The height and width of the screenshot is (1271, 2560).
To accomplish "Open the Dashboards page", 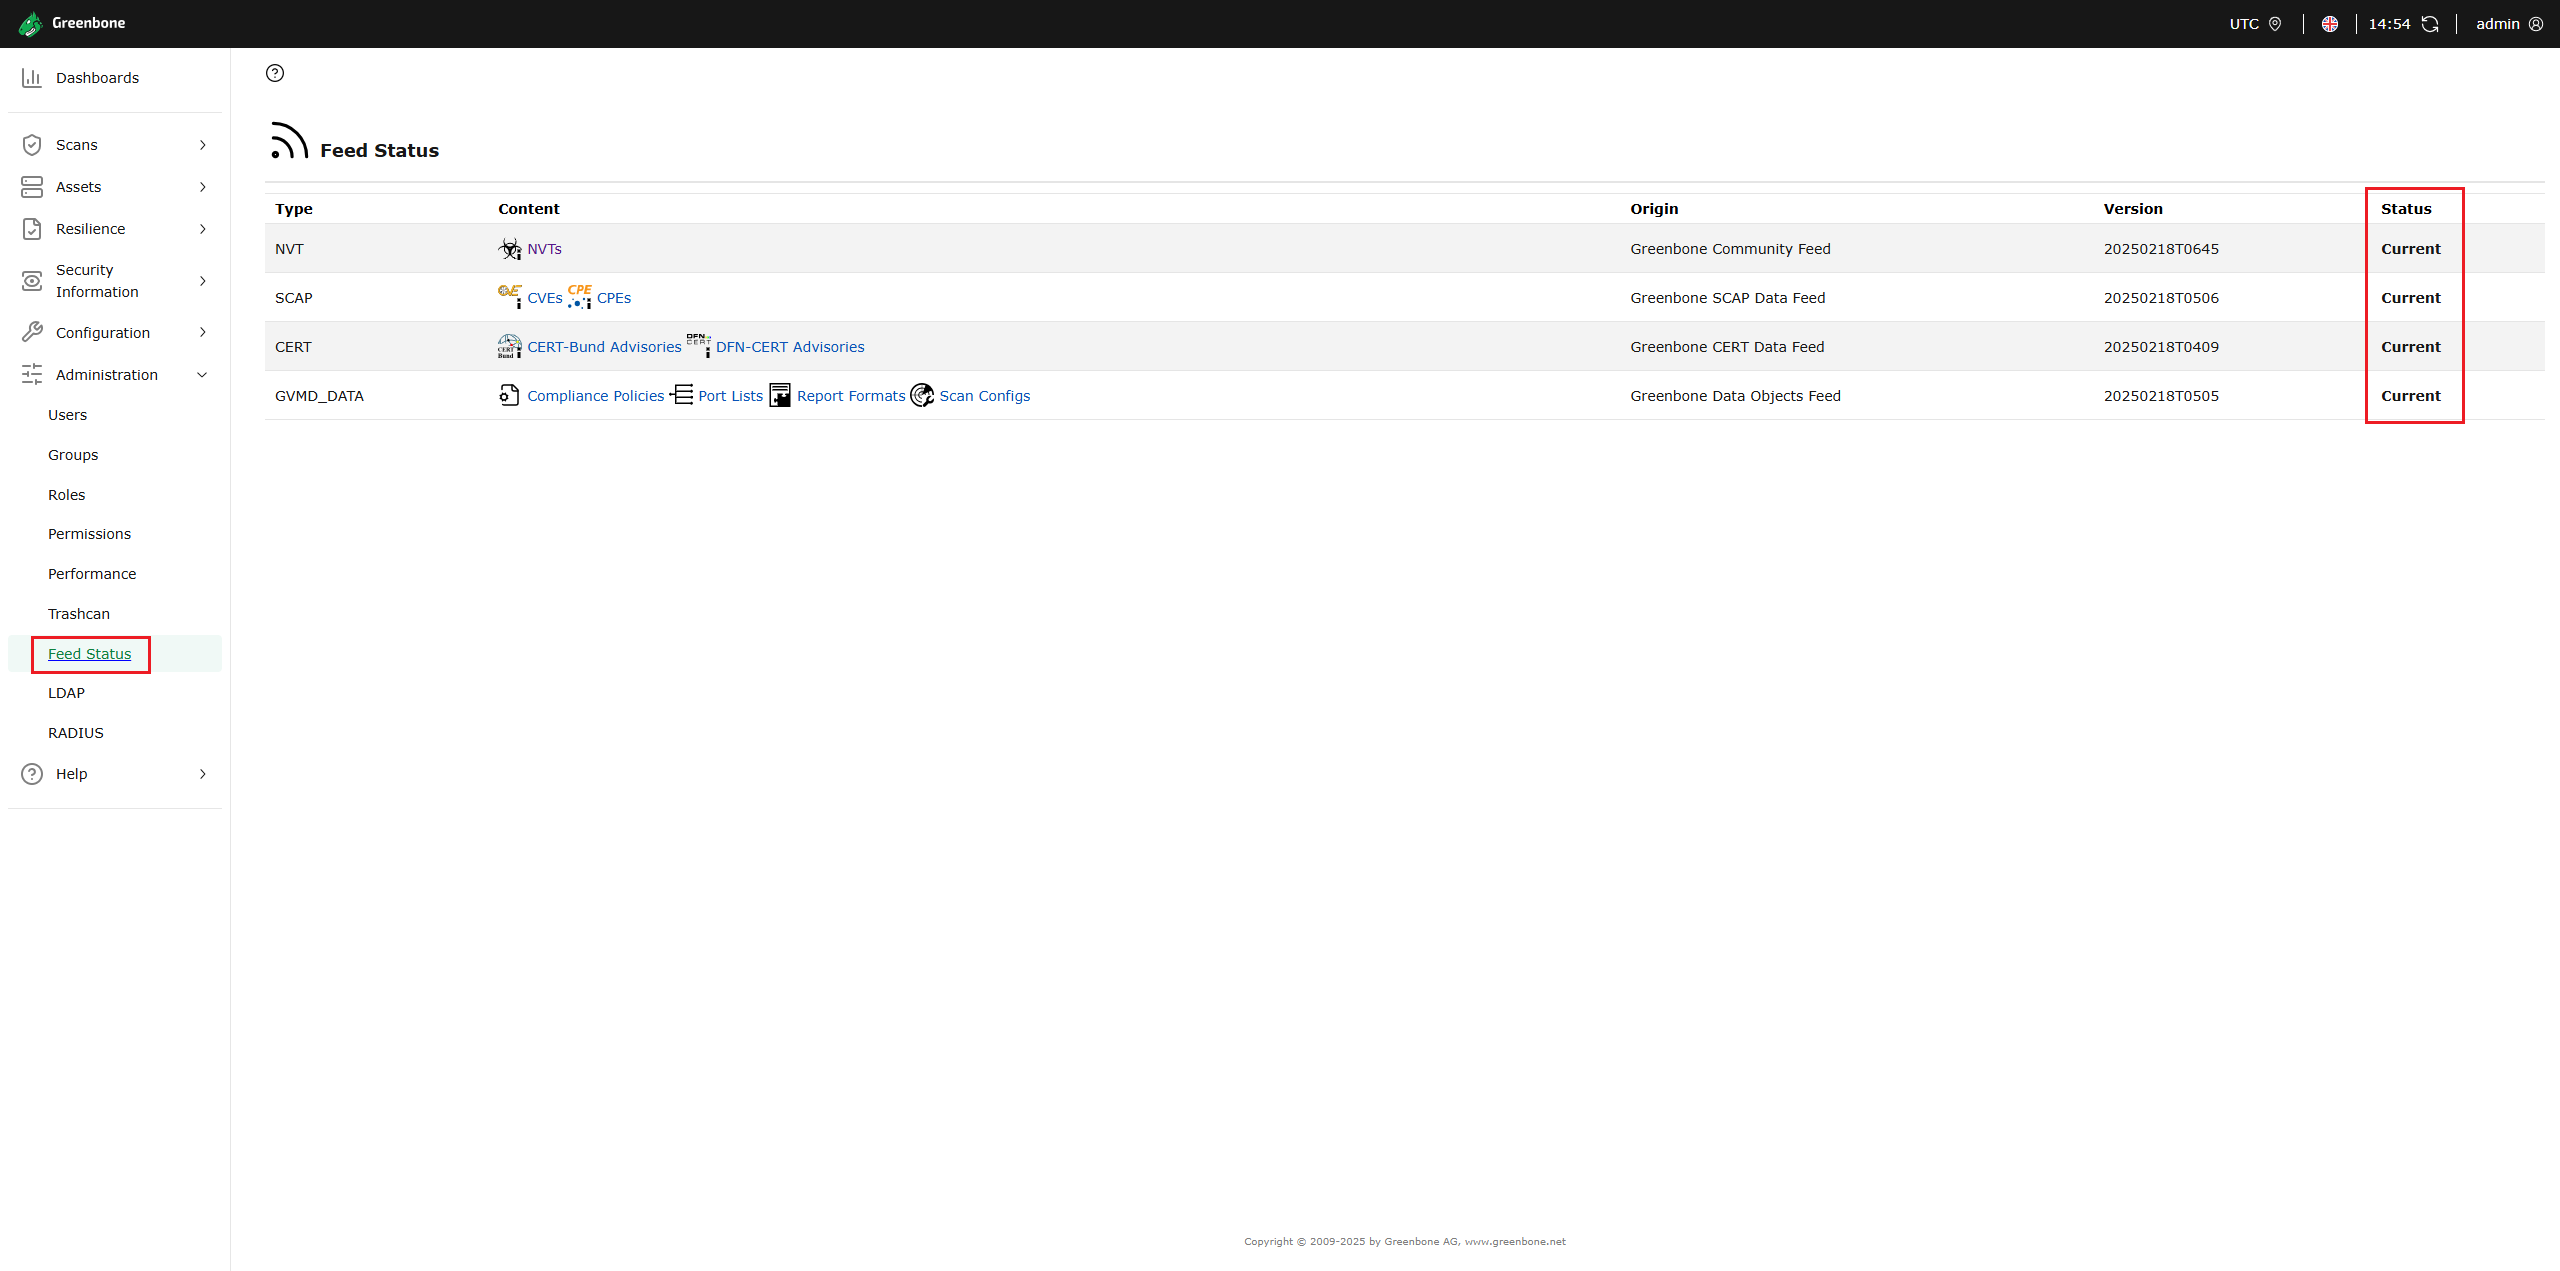I will click(x=97, y=78).
